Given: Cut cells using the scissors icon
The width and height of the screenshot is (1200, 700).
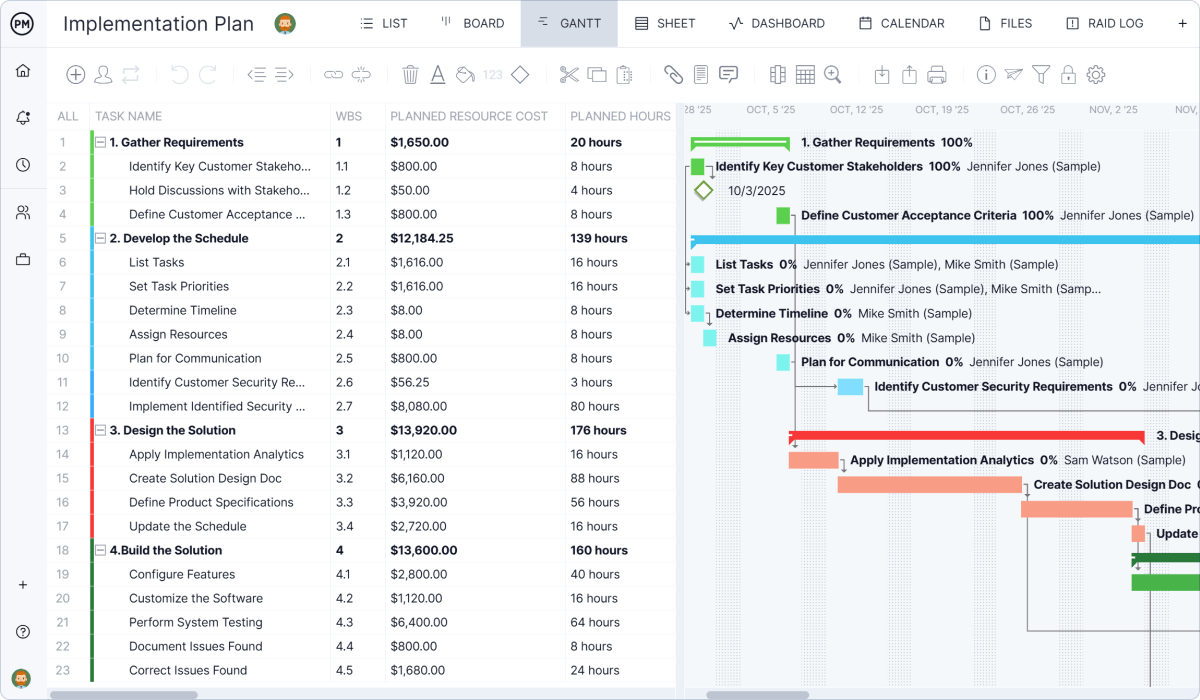Looking at the screenshot, I should point(568,74).
